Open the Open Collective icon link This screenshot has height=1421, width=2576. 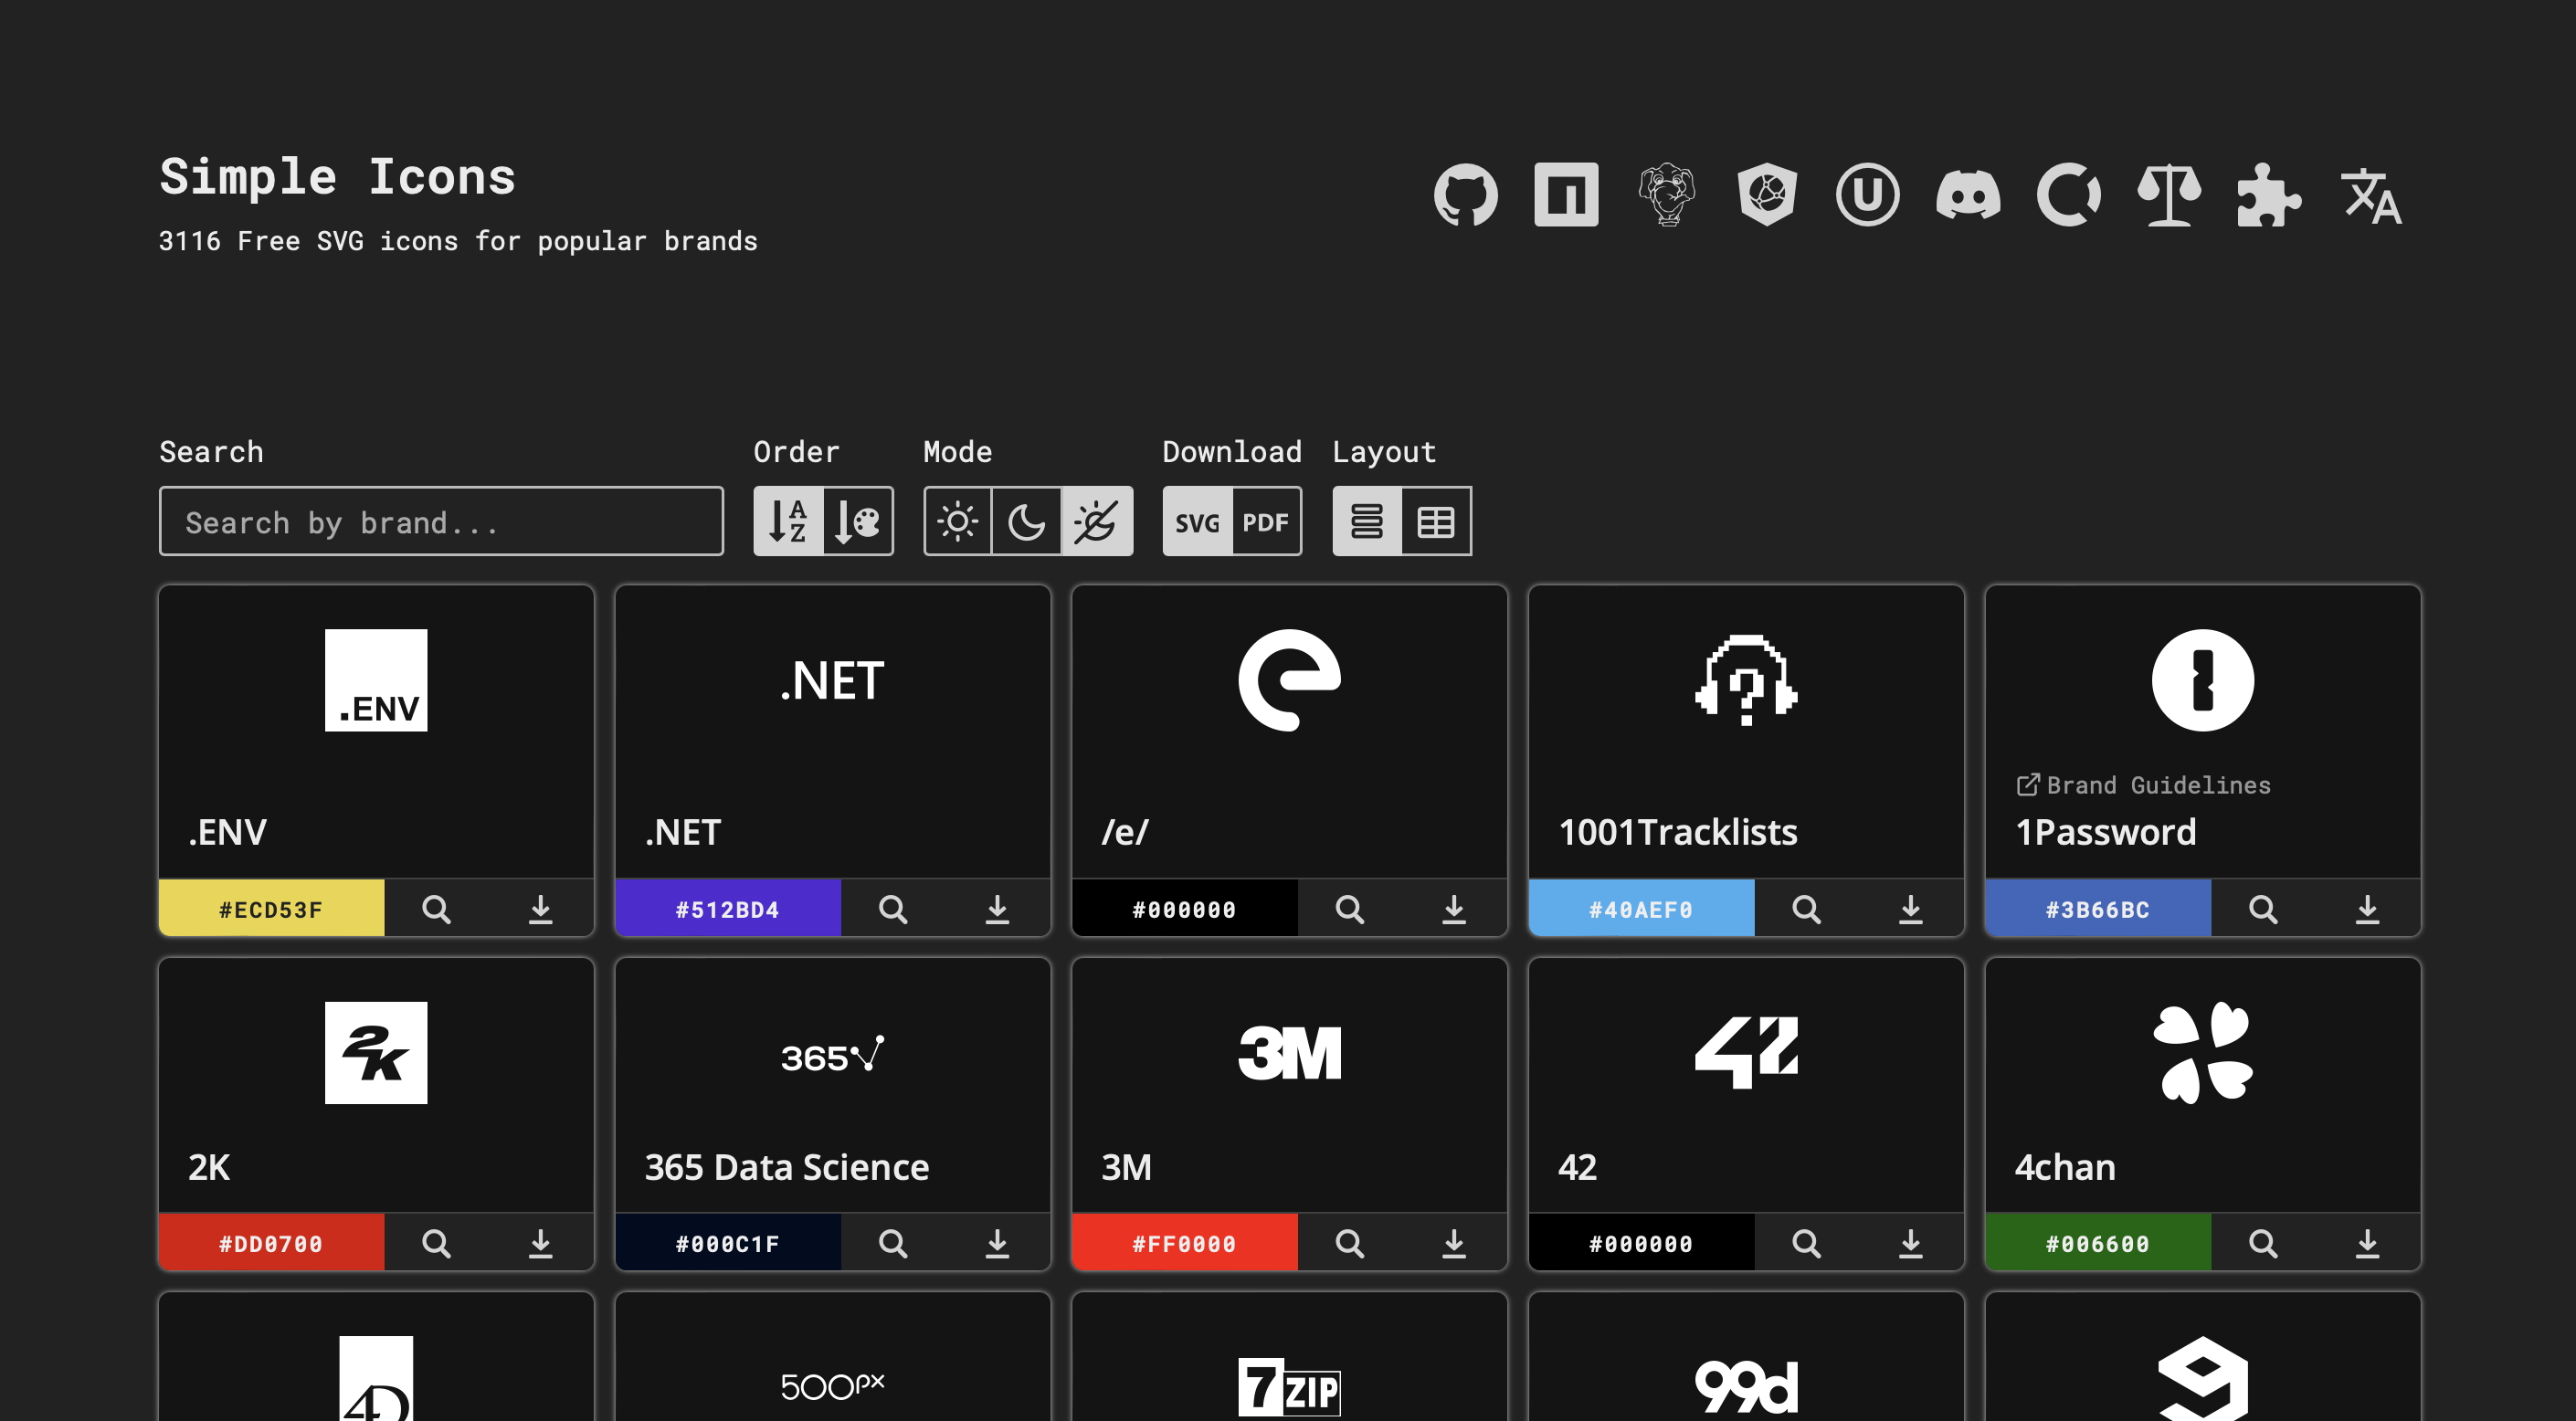pyautogui.click(x=2068, y=194)
